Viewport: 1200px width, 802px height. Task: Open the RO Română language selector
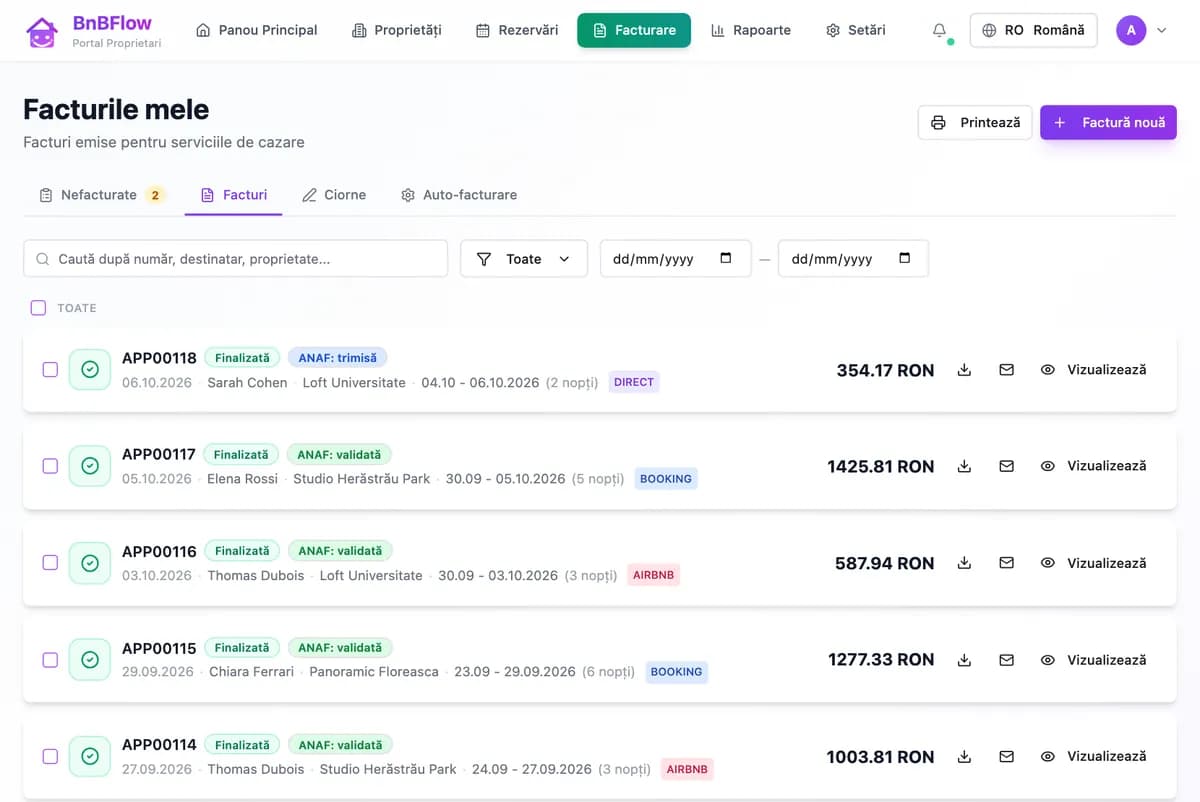(x=1034, y=30)
